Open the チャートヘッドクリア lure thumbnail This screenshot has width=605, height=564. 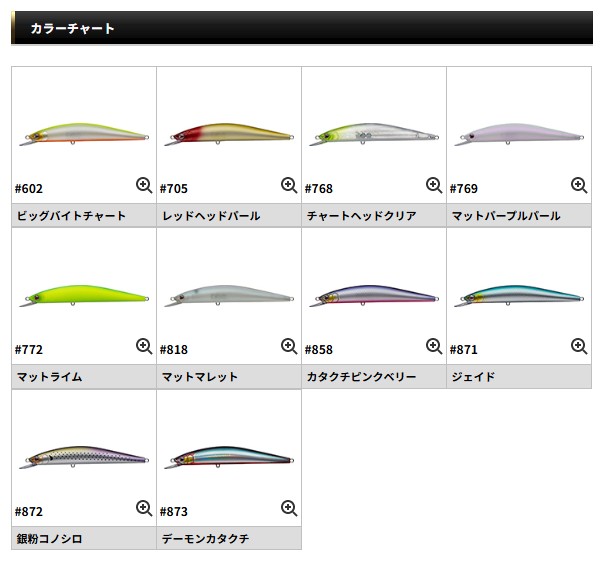tap(374, 136)
